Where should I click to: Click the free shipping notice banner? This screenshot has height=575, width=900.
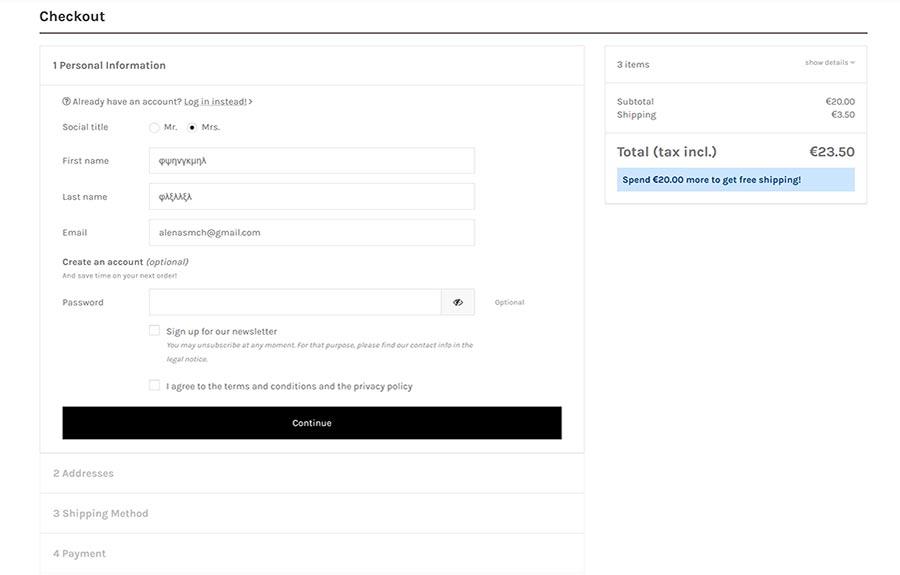[x=736, y=180]
